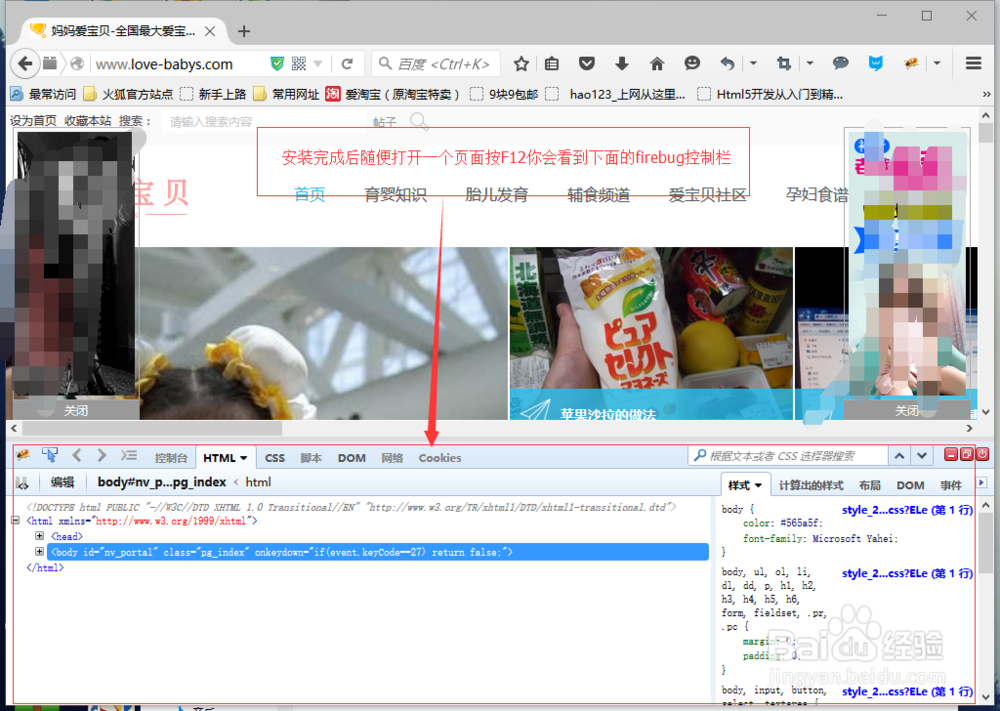This screenshot has width=1000, height=711.
Task: Click the Firebug logo in the panel toolbar
Action: click(x=23, y=455)
